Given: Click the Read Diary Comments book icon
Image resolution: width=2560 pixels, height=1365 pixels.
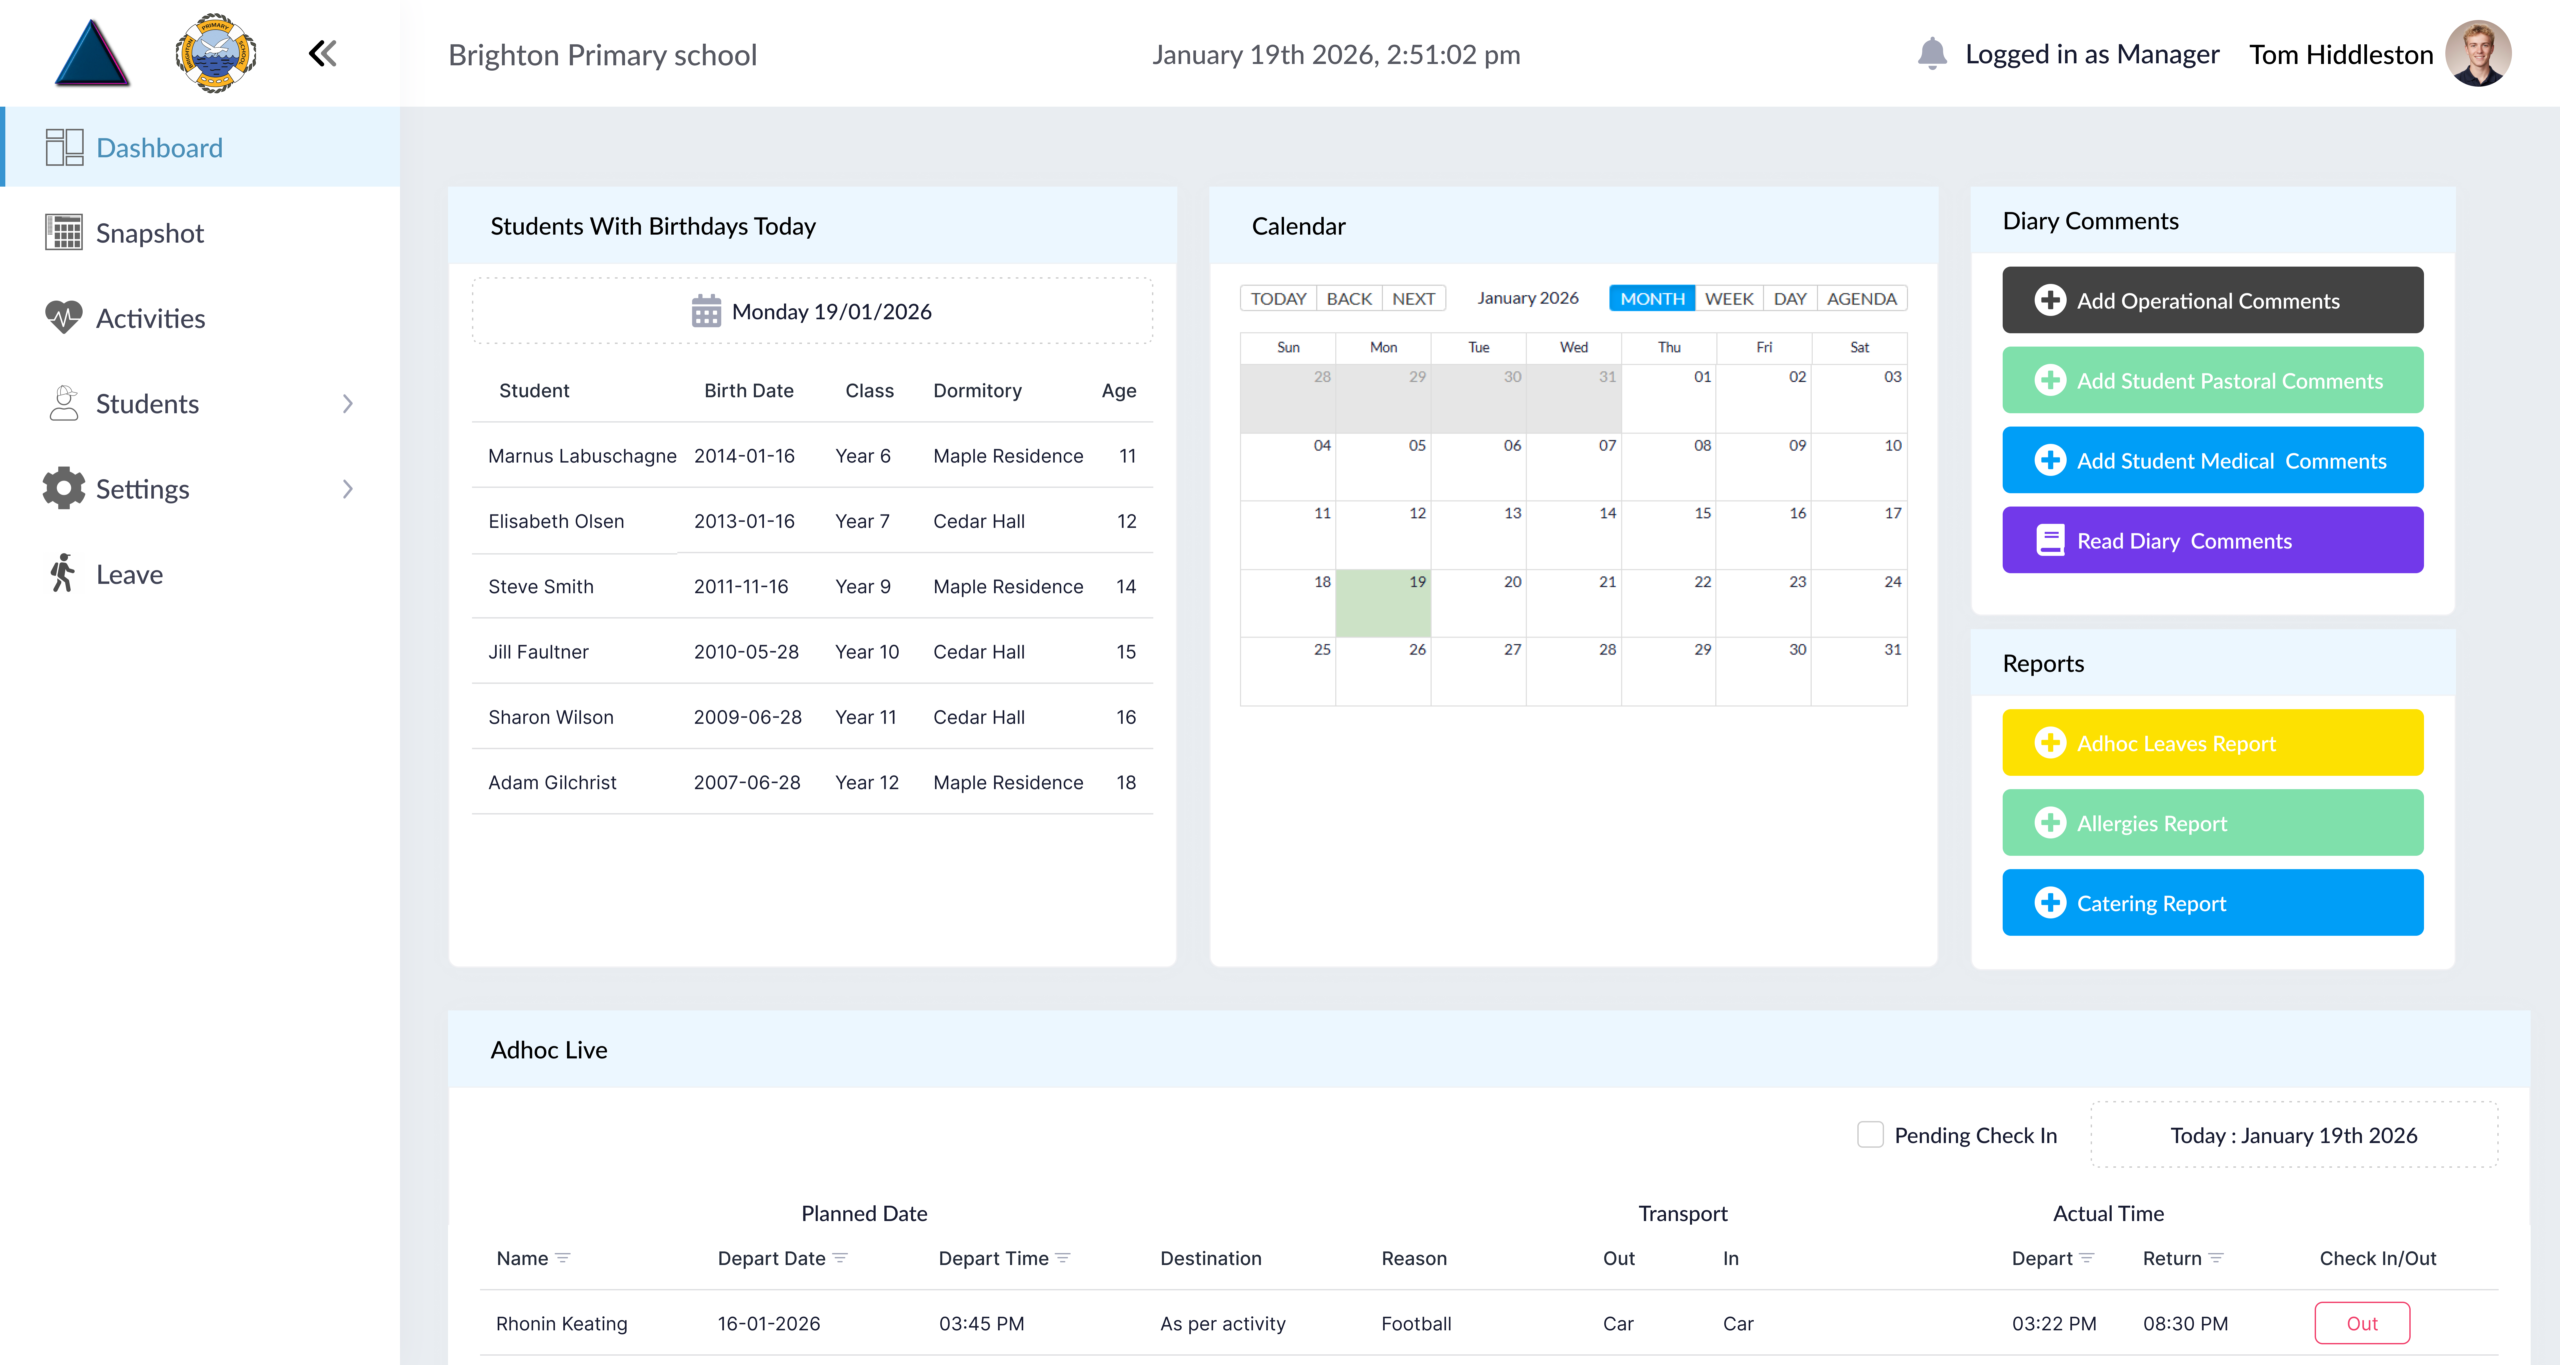Looking at the screenshot, I should [2051, 540].
